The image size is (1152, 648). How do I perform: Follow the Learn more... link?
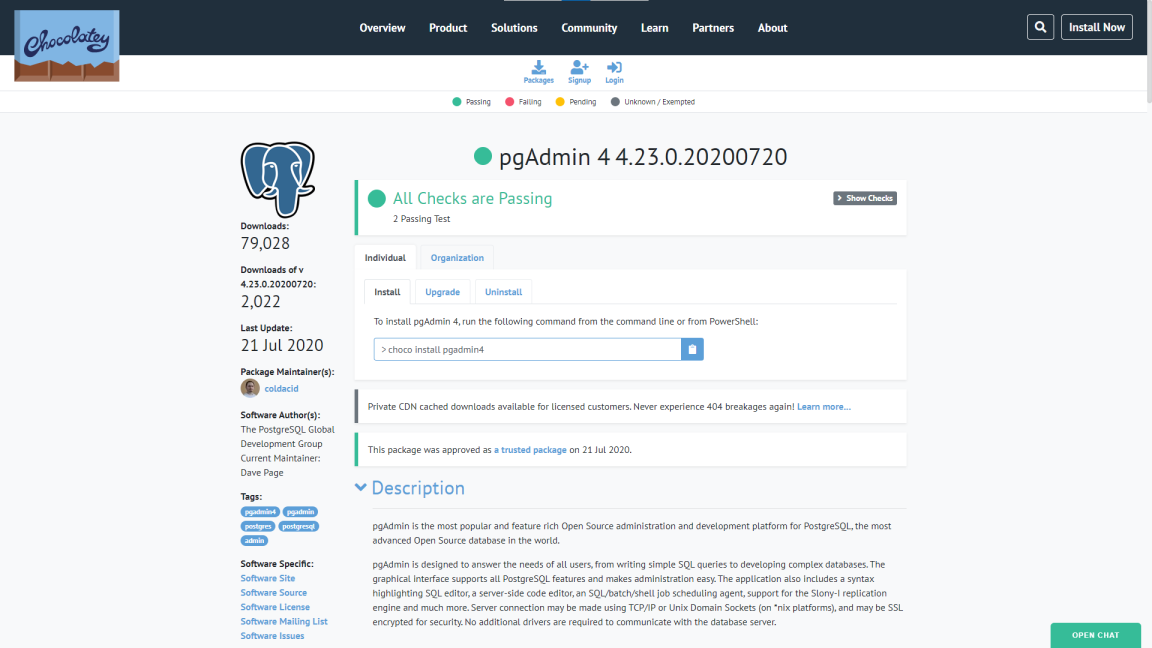[x=824, y=406]
